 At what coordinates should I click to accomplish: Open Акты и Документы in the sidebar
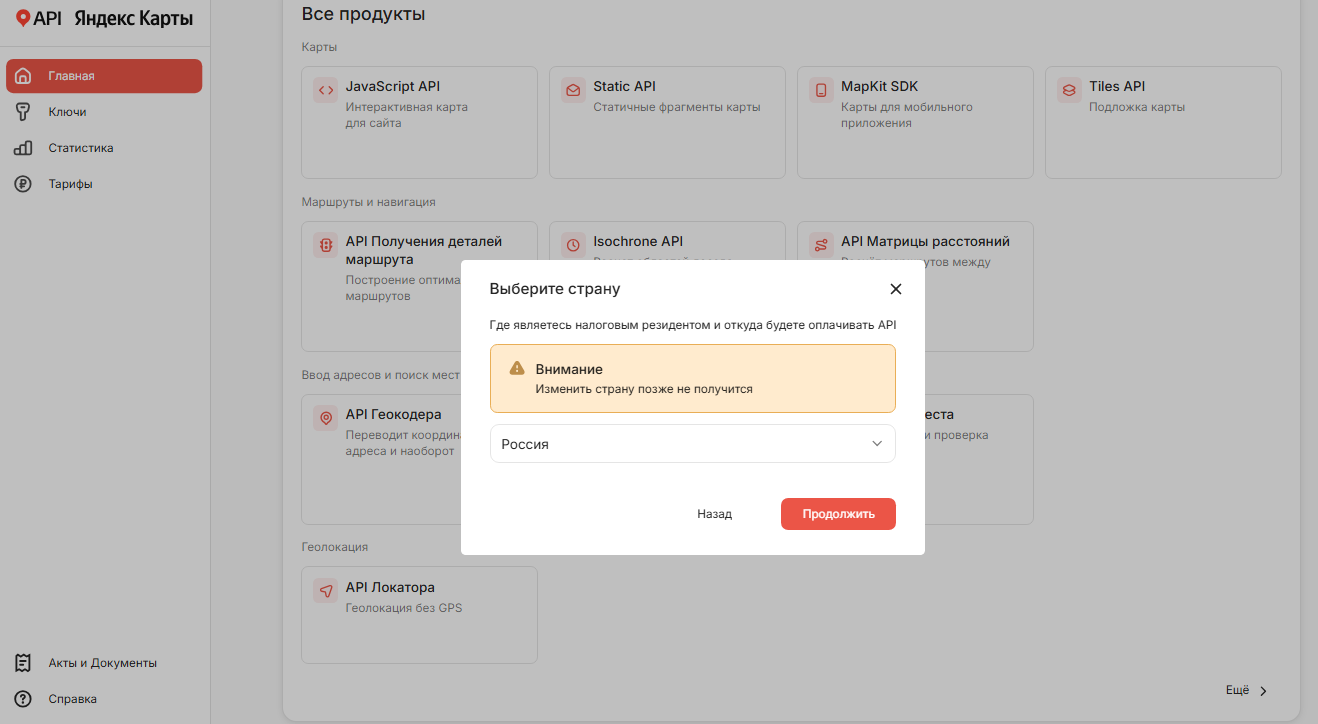click(x=104, y=663)
